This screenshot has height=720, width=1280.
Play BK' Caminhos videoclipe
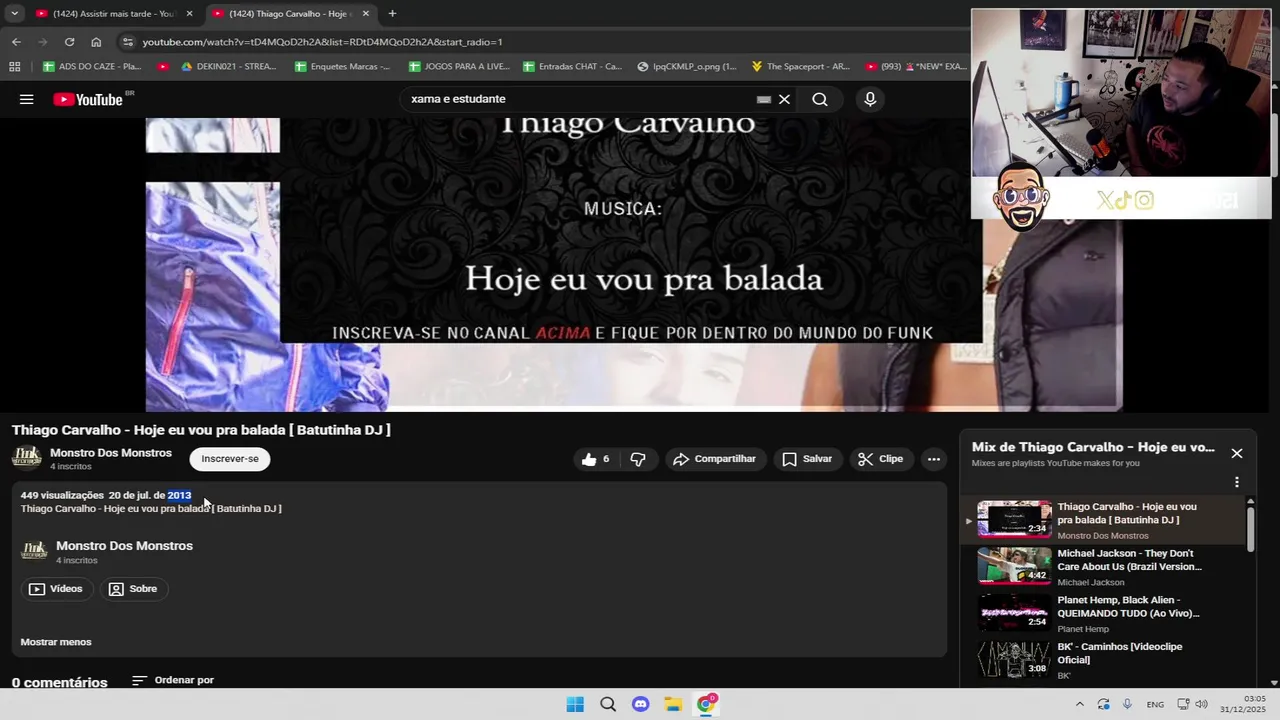coord(1103,660)
